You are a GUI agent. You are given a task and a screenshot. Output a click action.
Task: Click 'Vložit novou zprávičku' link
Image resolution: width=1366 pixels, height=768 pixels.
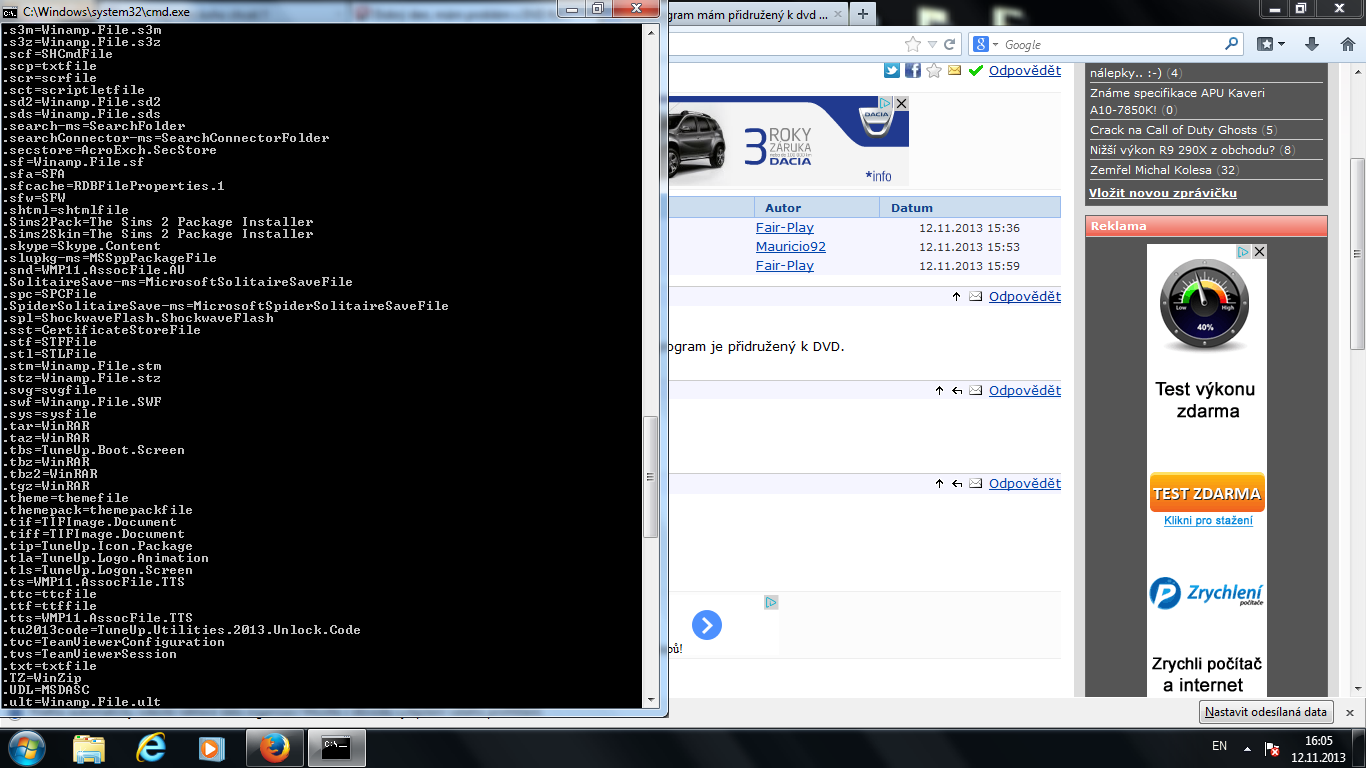pos(1163,192)
